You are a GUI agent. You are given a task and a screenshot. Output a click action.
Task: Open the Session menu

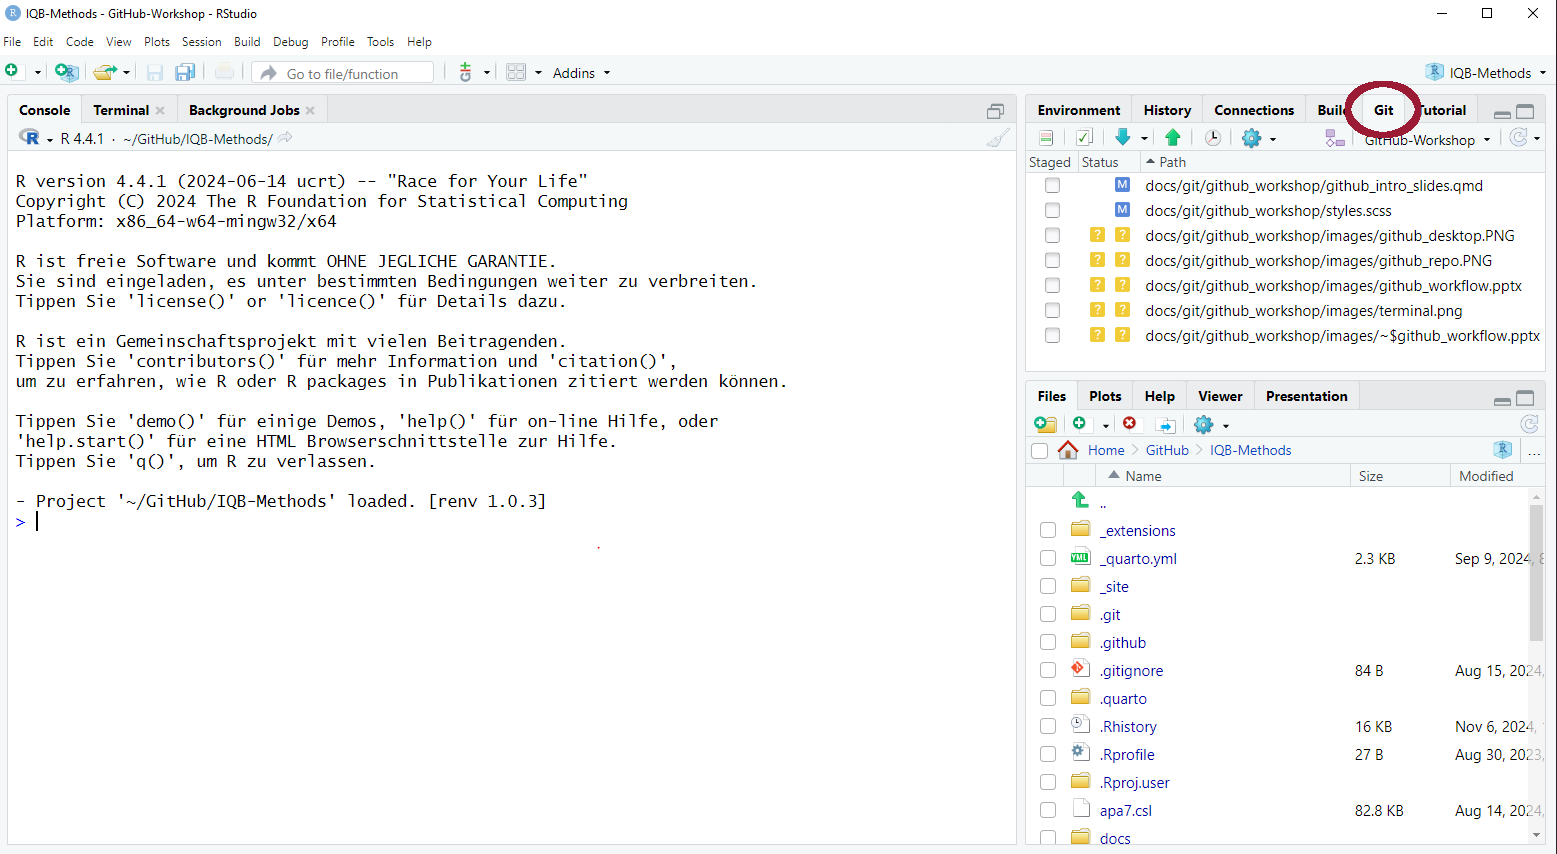click(x=201, y=42)
